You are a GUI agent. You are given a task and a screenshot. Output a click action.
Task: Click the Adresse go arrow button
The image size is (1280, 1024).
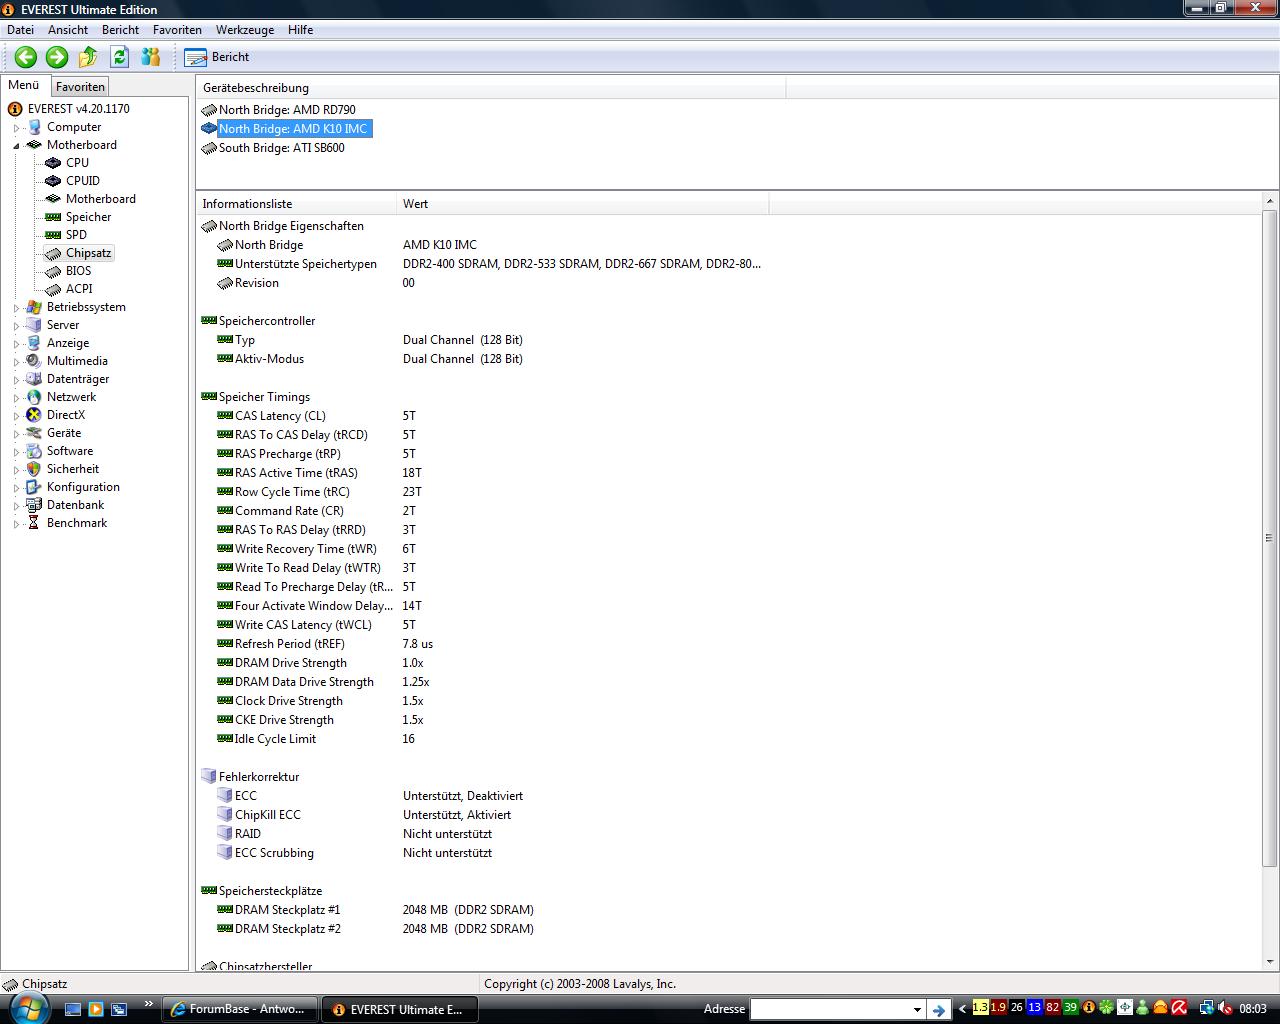pyautogui.click(x=938, y=1010)
